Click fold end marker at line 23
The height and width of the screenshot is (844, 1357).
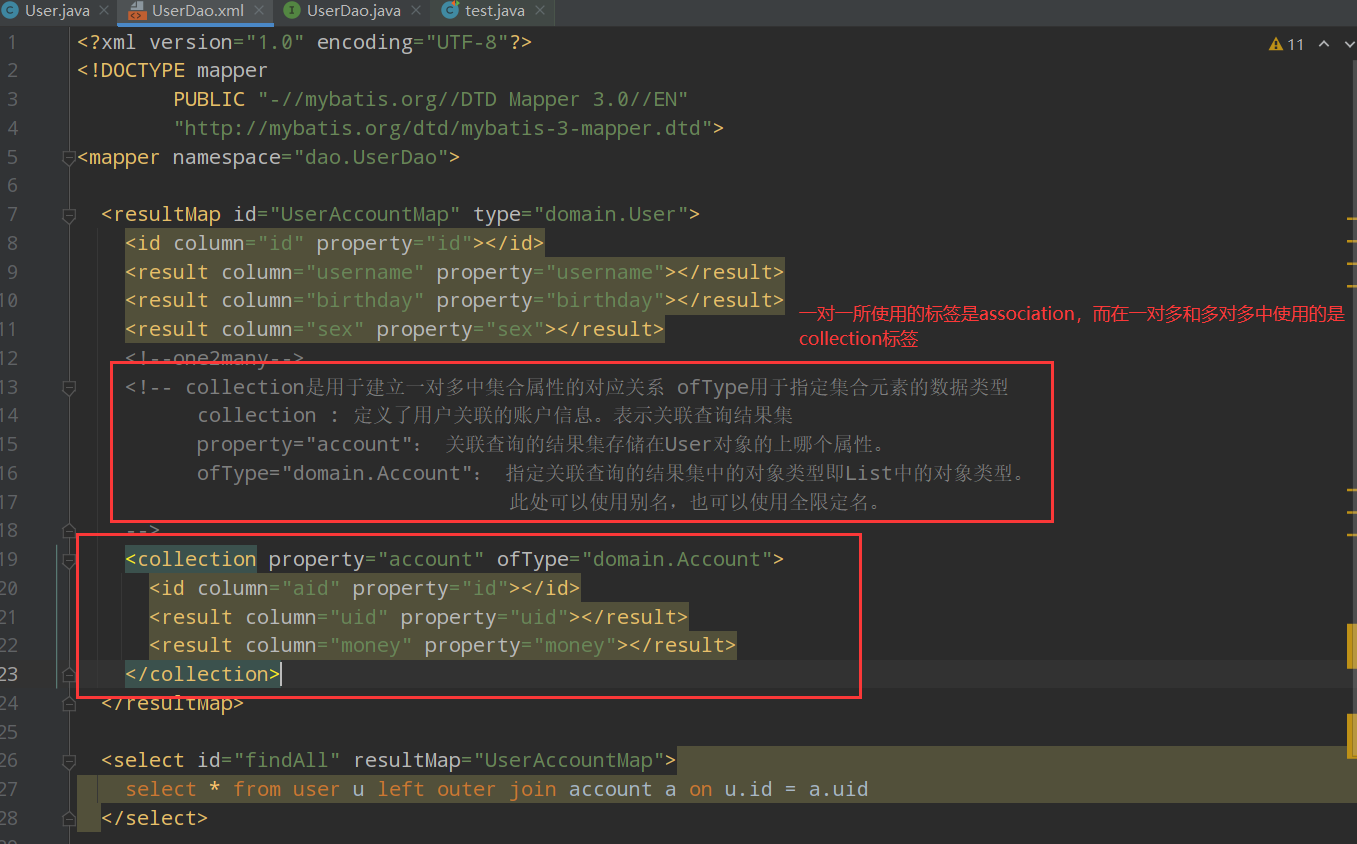tap(69, 674)
